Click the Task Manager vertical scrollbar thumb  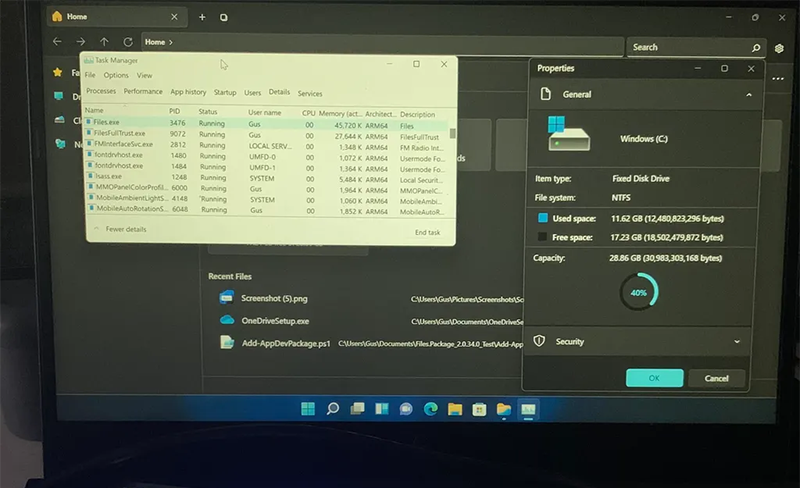pyautogui.click(x=452, y=133)
